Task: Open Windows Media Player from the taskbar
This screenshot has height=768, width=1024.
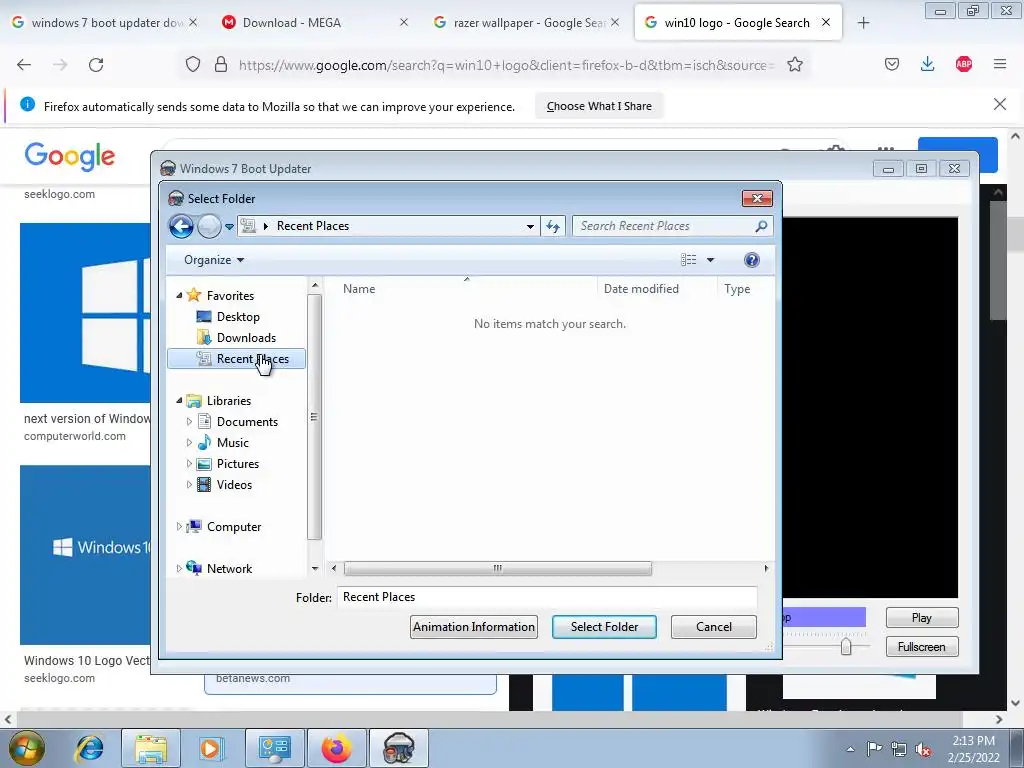Action: click(x=210, y=748)
